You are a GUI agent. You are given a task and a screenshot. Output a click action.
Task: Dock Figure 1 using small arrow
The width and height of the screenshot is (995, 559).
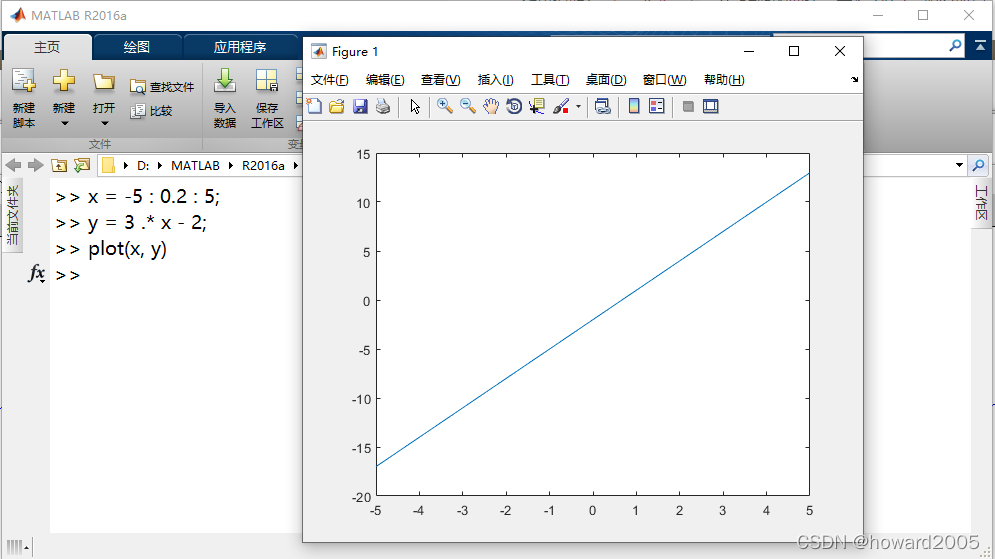[854, 79]
